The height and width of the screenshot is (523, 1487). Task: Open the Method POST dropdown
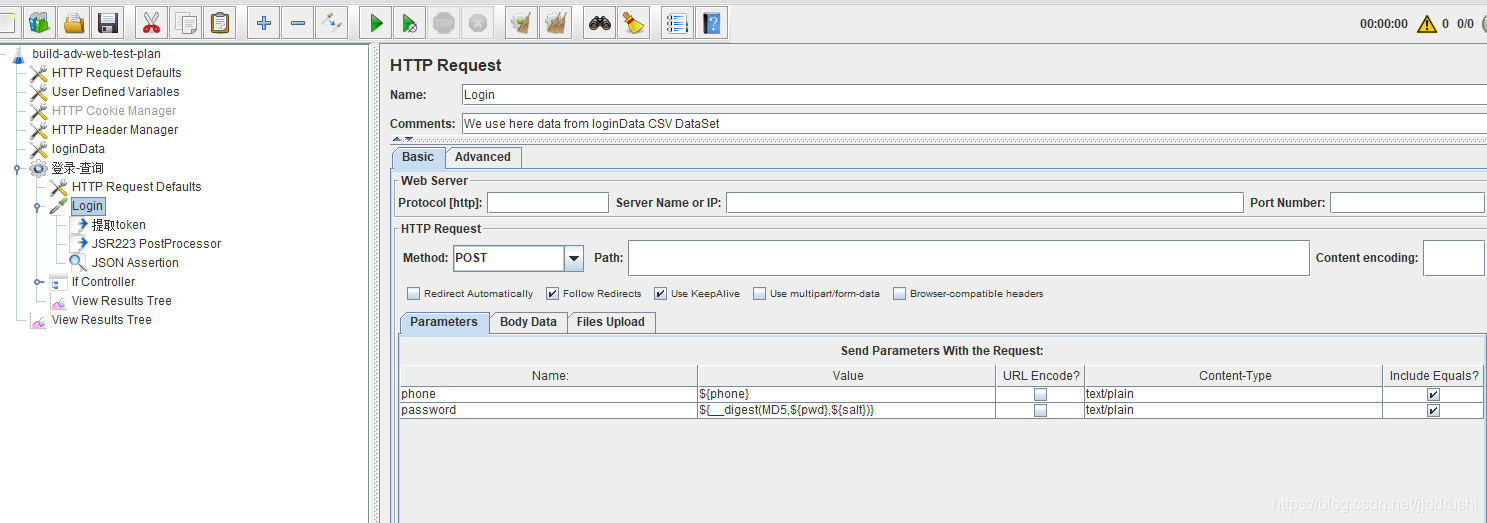pos(574,258)
